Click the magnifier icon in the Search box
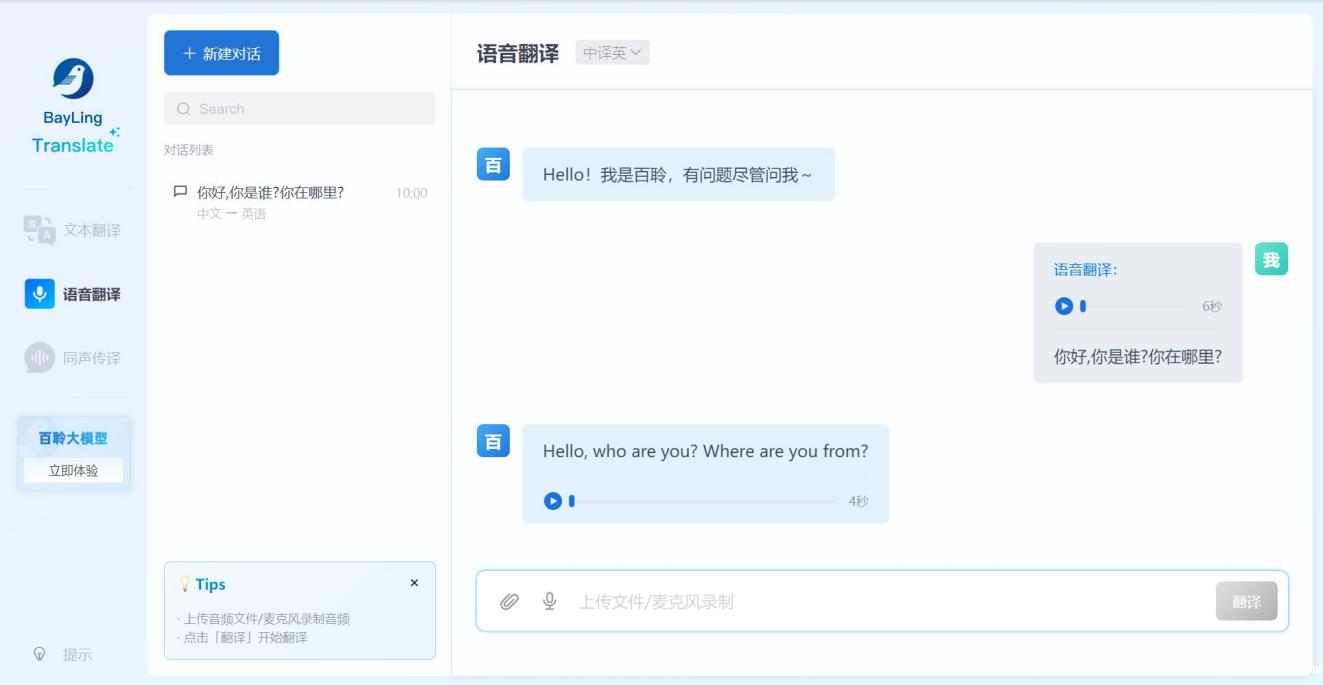 183,109
